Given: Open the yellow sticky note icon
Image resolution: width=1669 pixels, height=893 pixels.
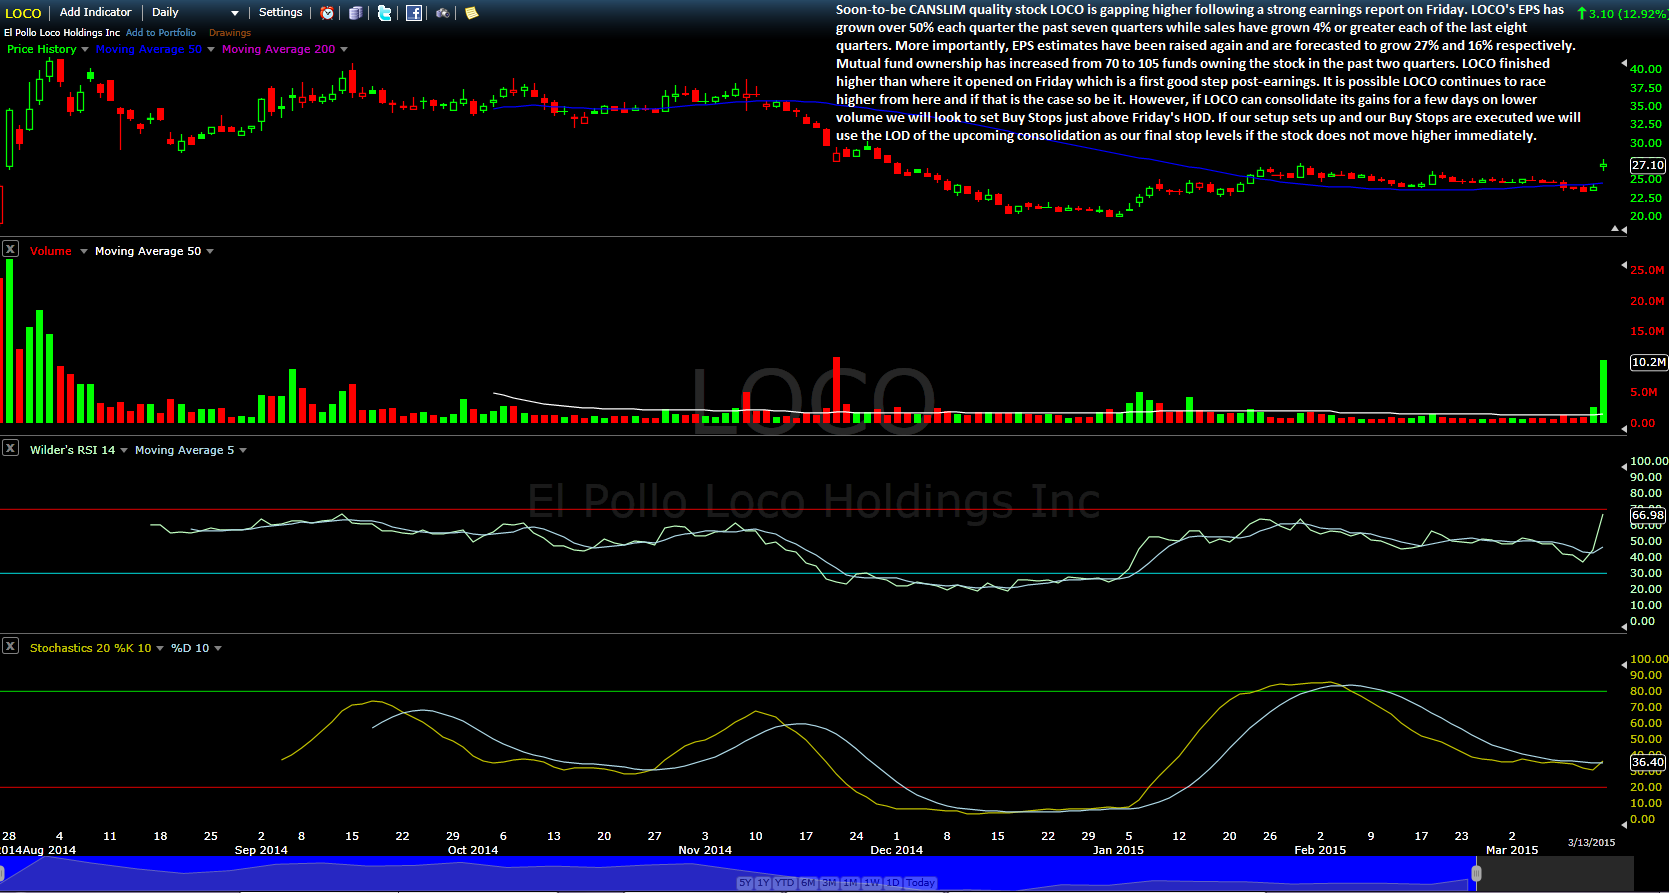Looking at the screenshot, I should (471, 13).
